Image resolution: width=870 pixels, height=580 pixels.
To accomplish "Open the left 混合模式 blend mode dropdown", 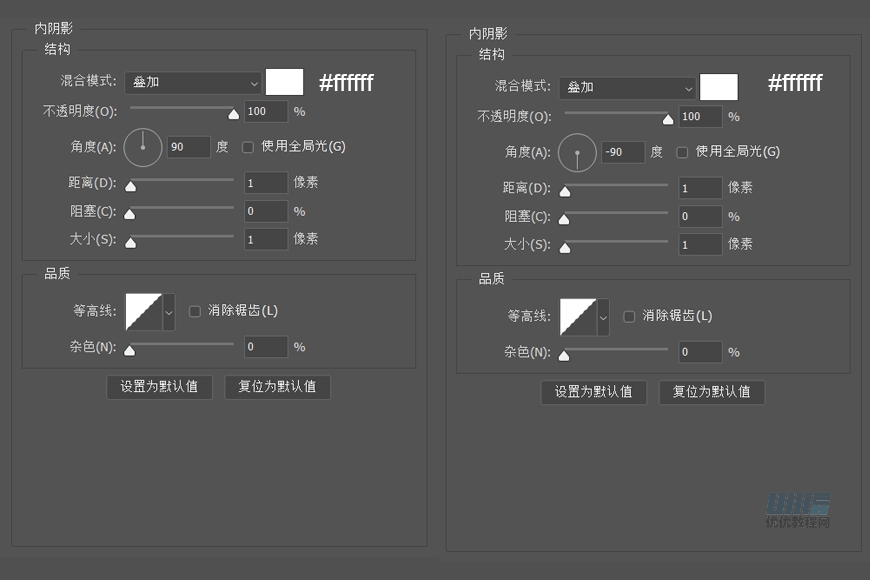I will click(x=192, y=82).
